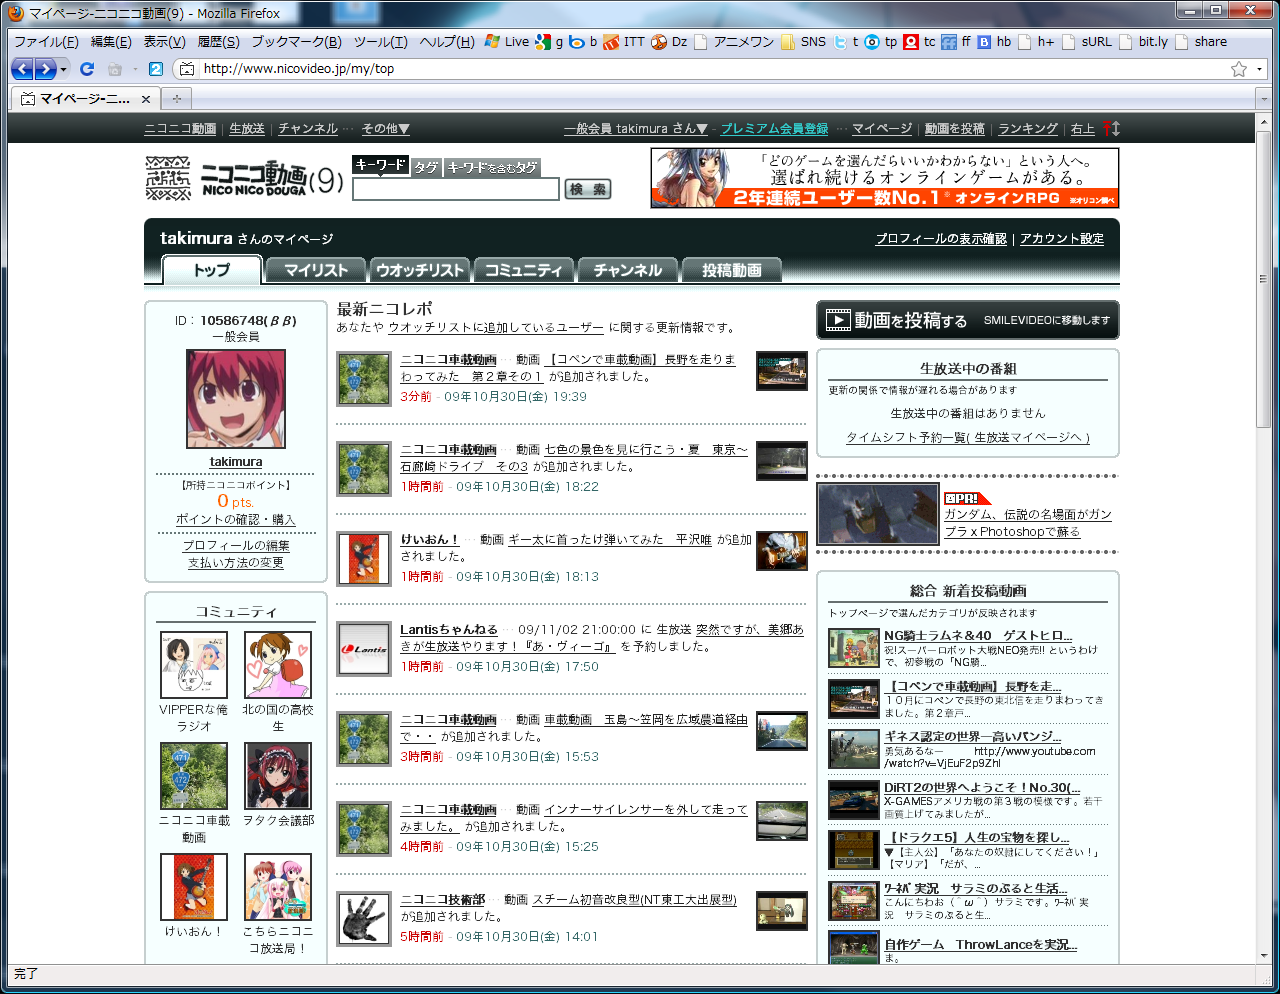Viewport: 1280px width, 994px height.
Task: Click the browser Forward arrow button
Action: click(45, 69)
